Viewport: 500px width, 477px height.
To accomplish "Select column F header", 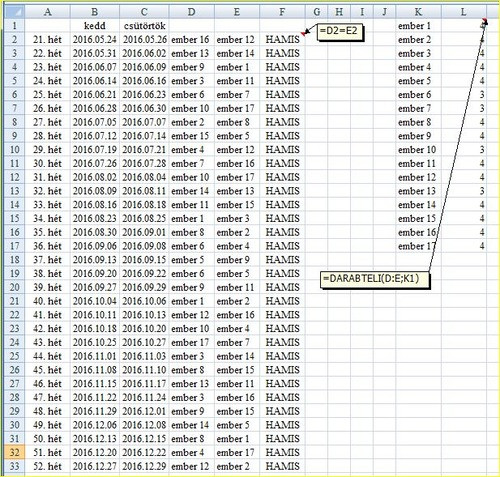I will point(282,12).
